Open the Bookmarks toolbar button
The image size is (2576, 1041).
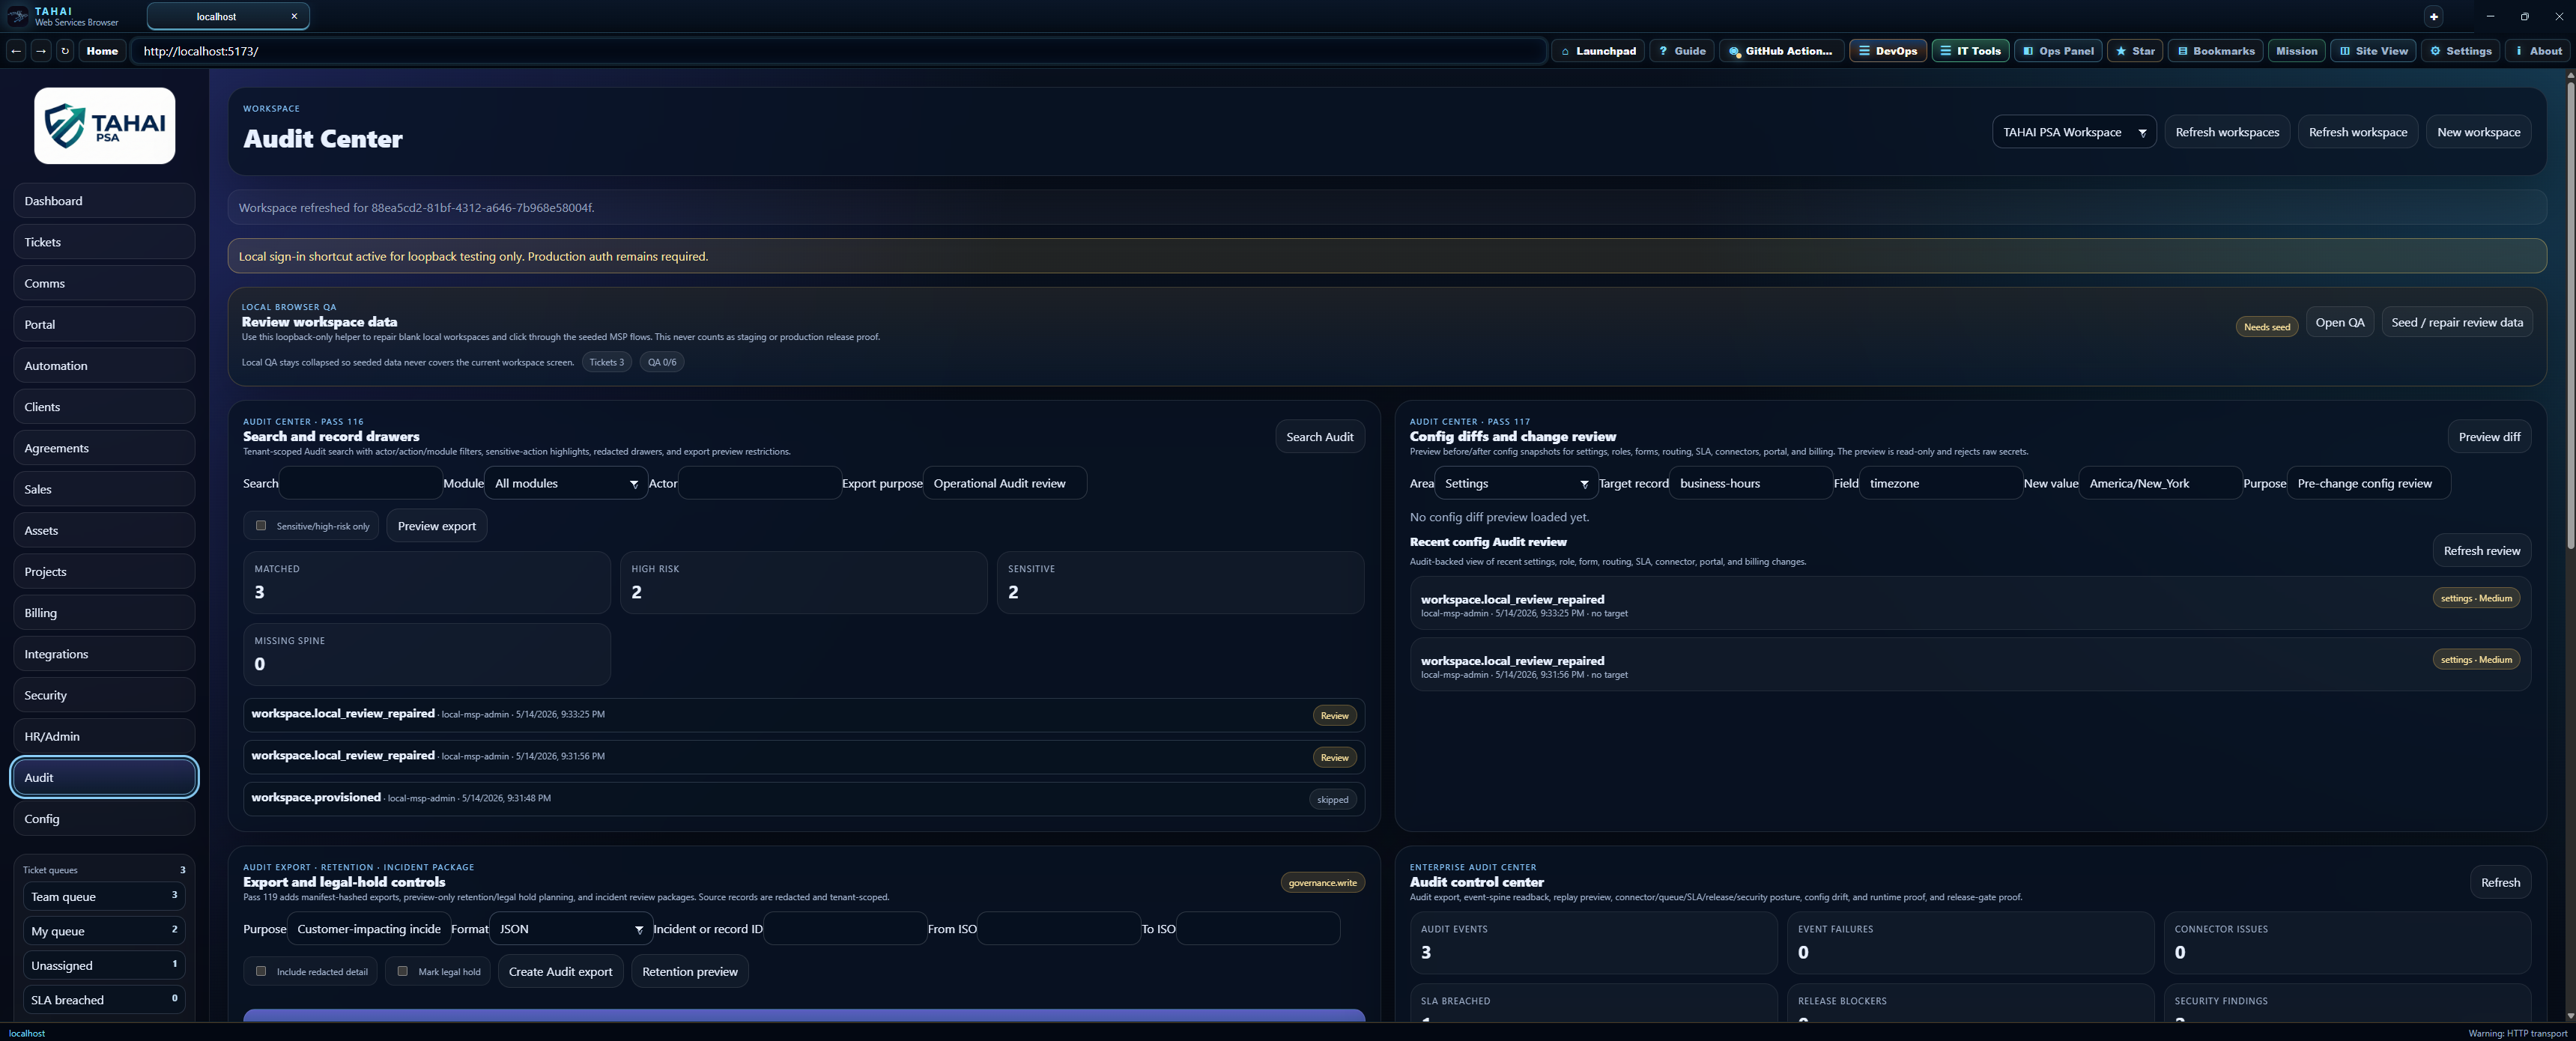point(2216,51)
